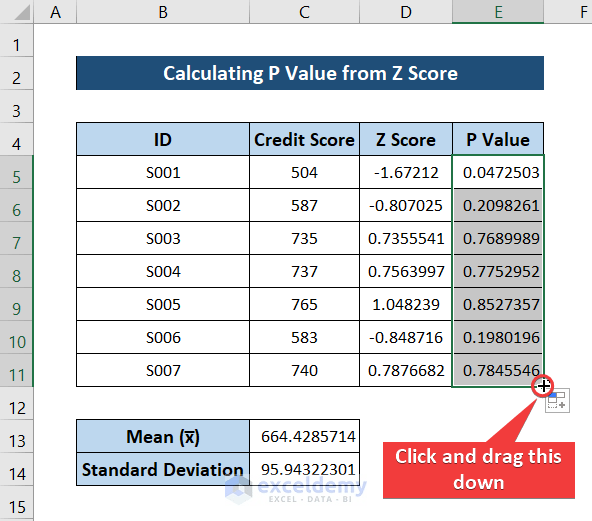Select cell with ID S003
Viewport: 592px width, 521px height.
pos(163,238)
